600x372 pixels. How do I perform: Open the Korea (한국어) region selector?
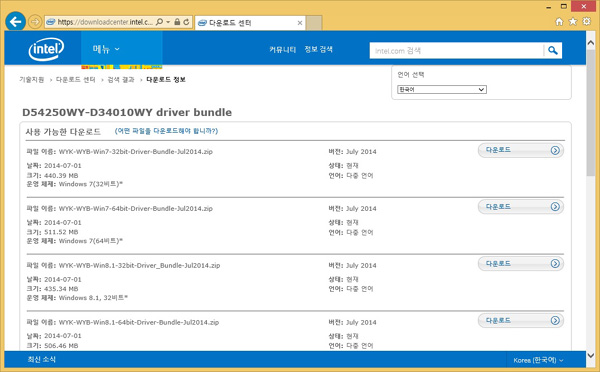(538, 360)
